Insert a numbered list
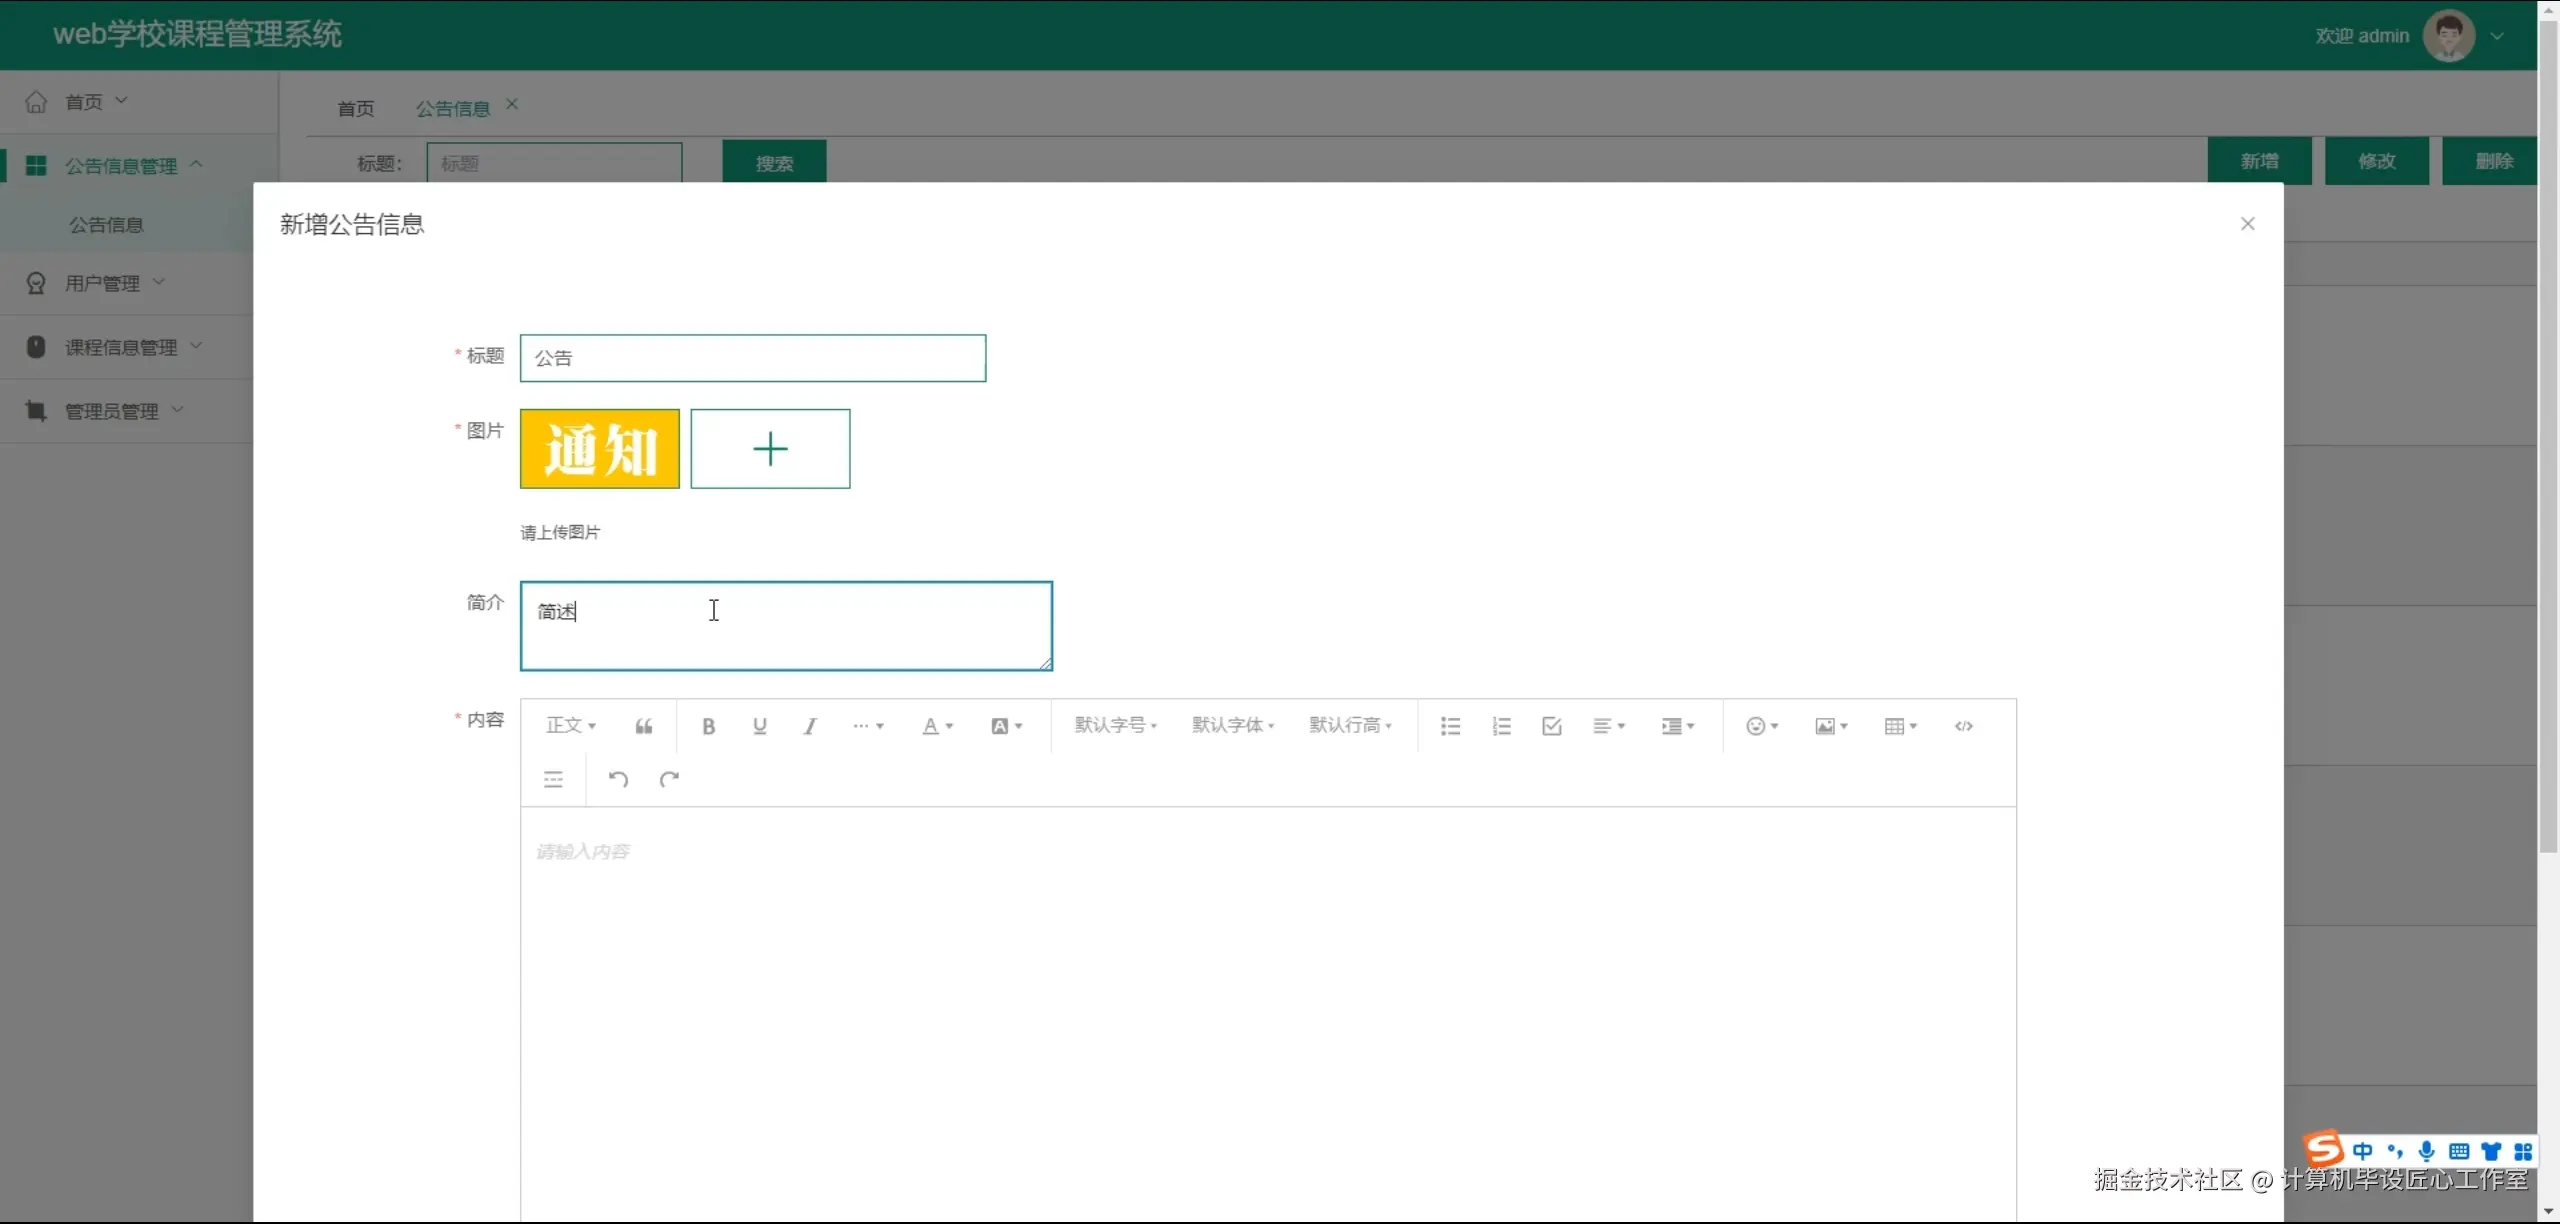This screenshot has height=1224, width=2560. click(x=1501, y=727)
